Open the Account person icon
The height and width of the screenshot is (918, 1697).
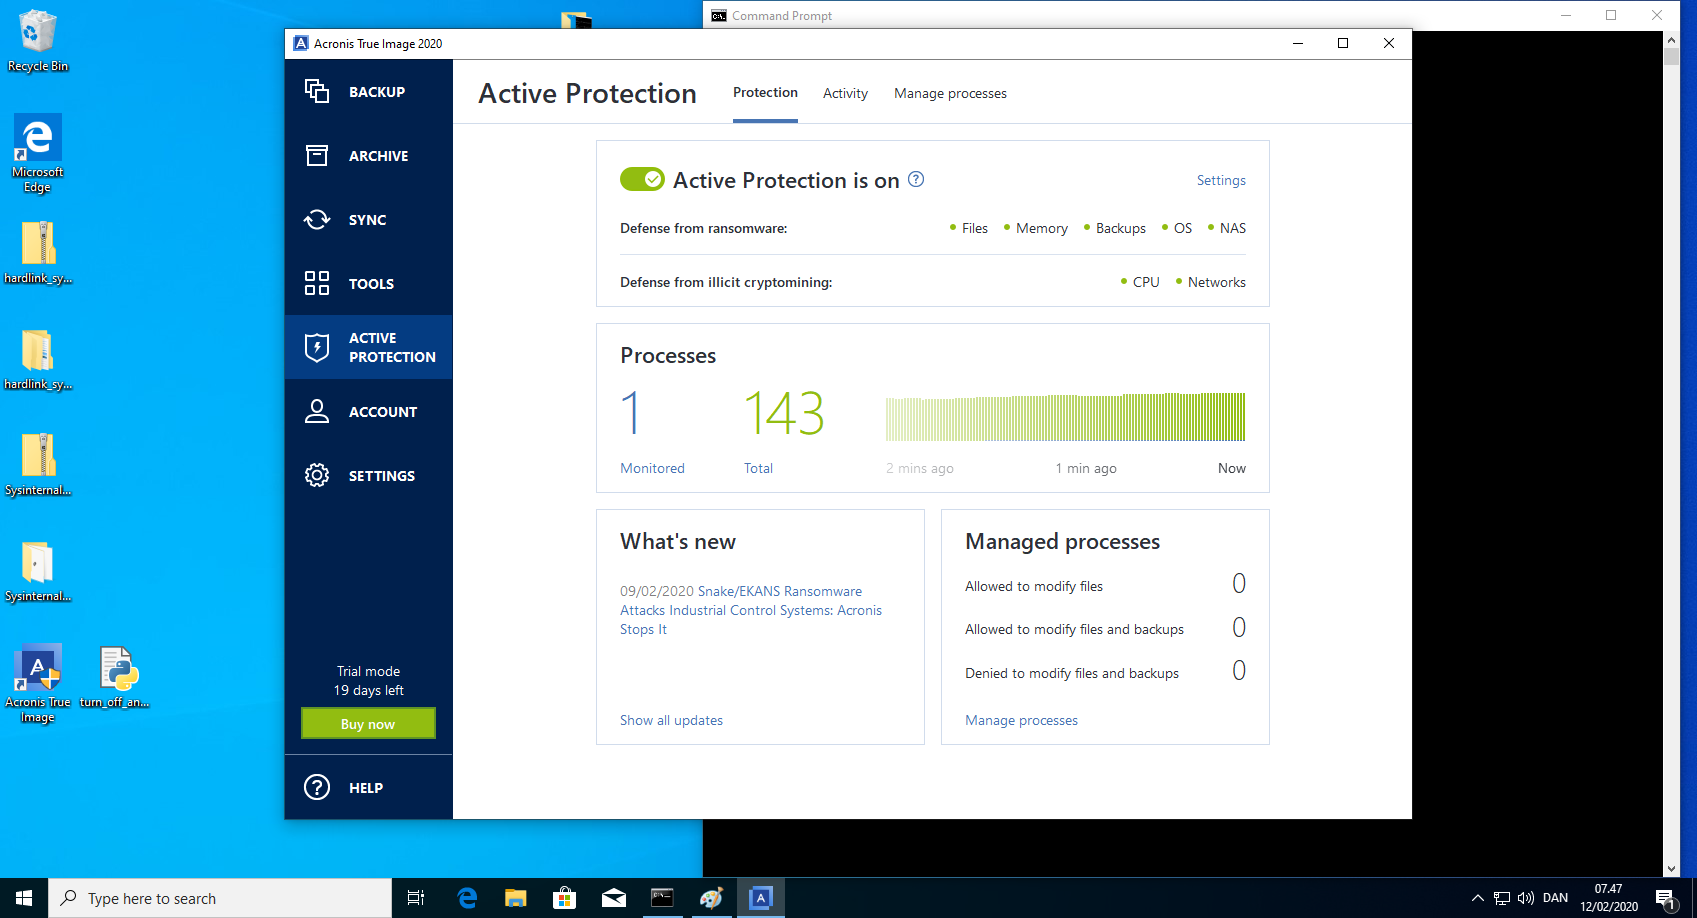317,412
